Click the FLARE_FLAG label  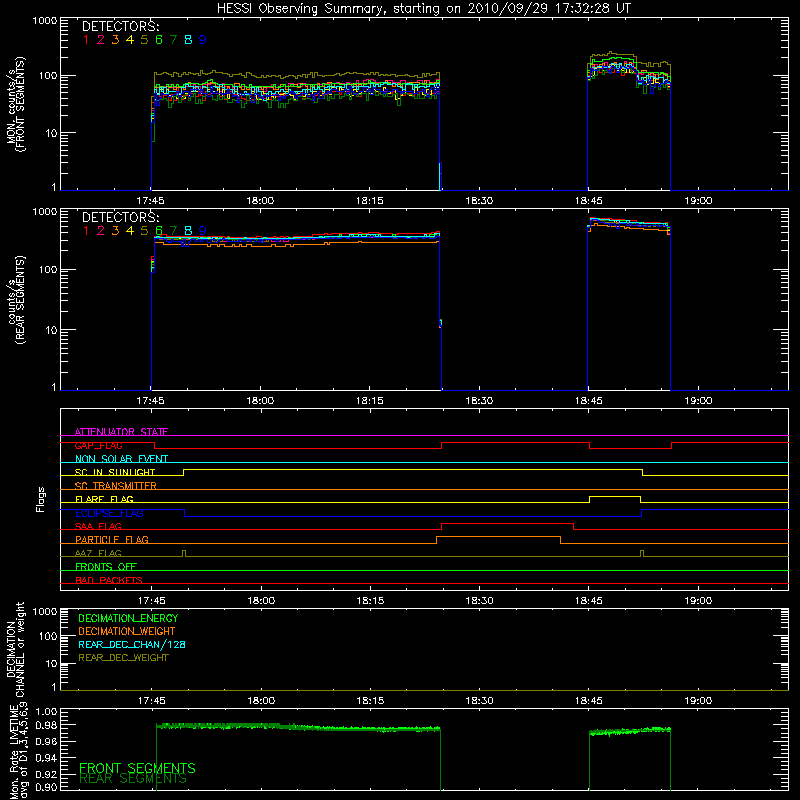pyautogui.click(x=104, y=499)
